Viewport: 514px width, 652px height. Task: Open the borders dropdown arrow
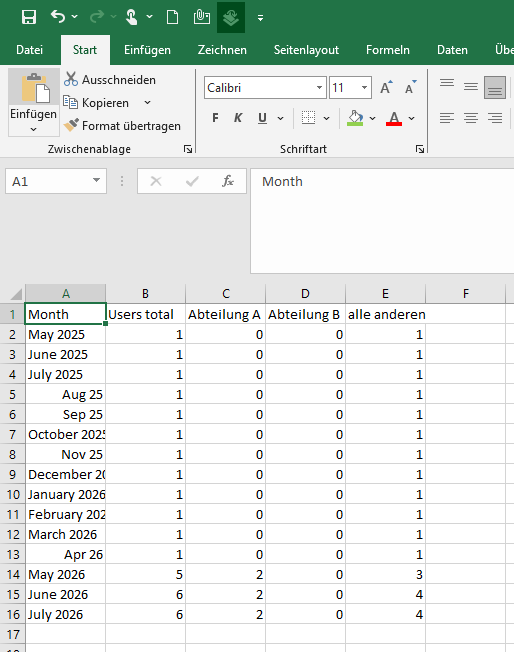tap(326, 119)
